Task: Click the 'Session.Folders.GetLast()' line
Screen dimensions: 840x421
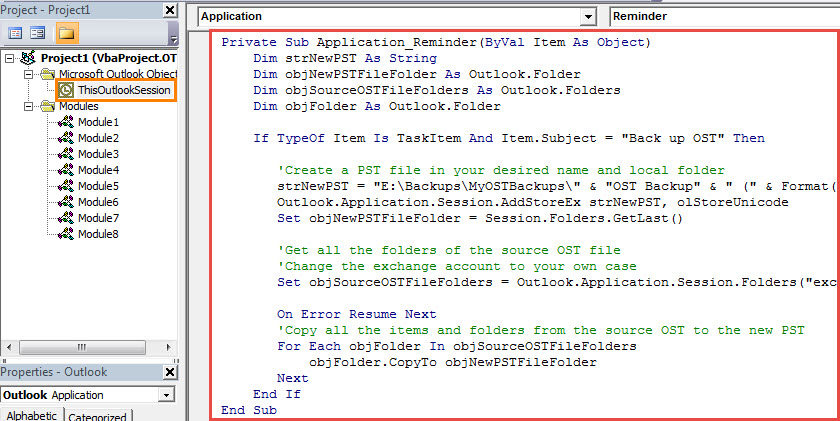Action: [480, 219]
